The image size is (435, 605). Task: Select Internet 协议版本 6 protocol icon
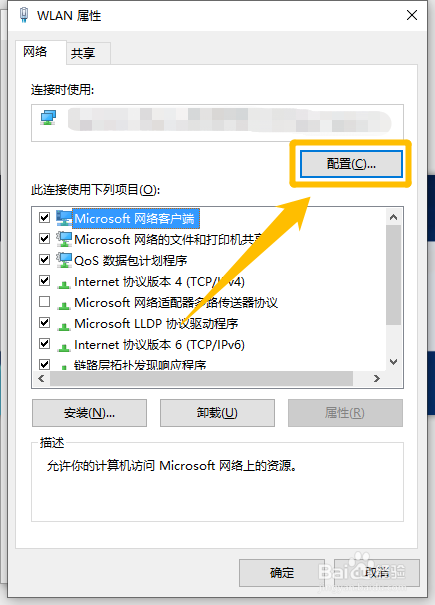[x=64, y=346]
